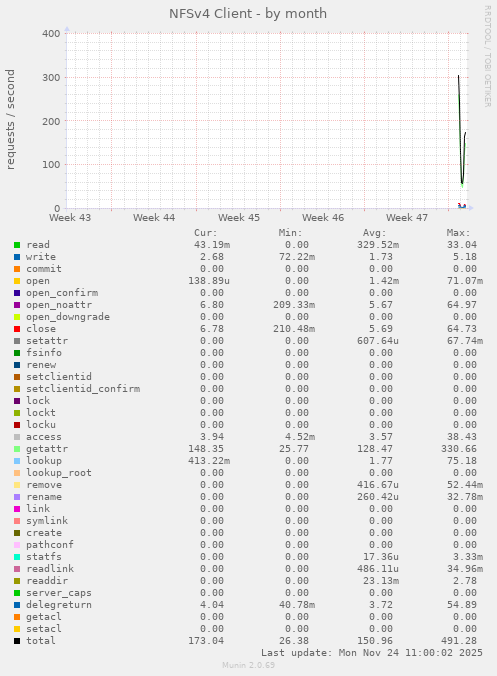Click the magenta link legend swatch
Viewport: 497px width, 676px height.
(x=17, y=509)
